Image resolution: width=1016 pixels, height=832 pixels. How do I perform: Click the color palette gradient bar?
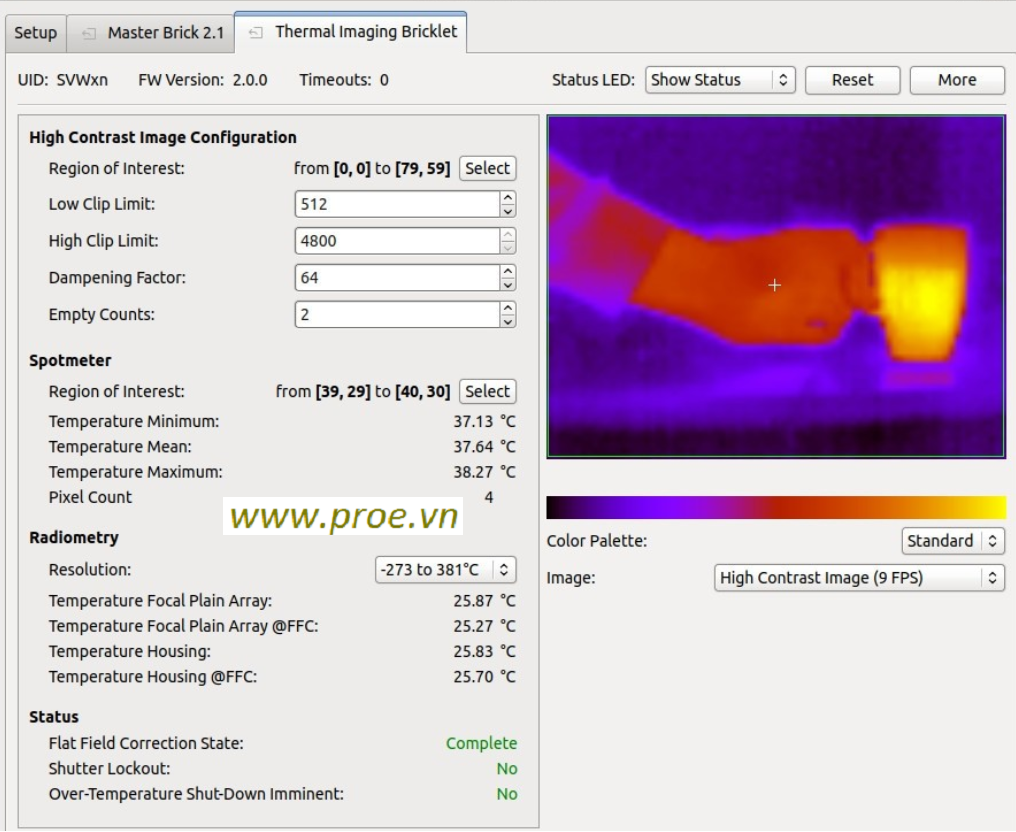click(776, 507)
